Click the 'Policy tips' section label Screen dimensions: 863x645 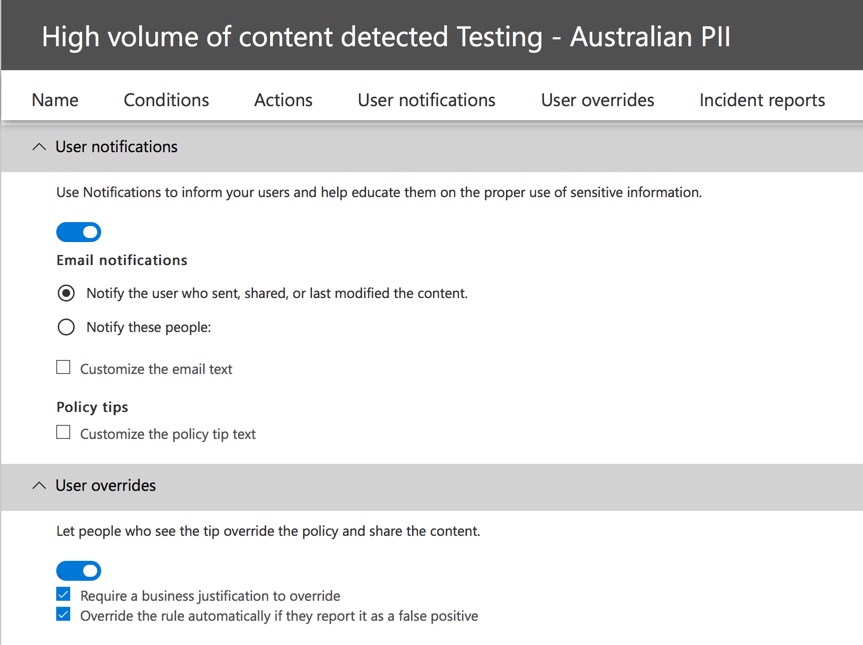[x=92, y=406]
